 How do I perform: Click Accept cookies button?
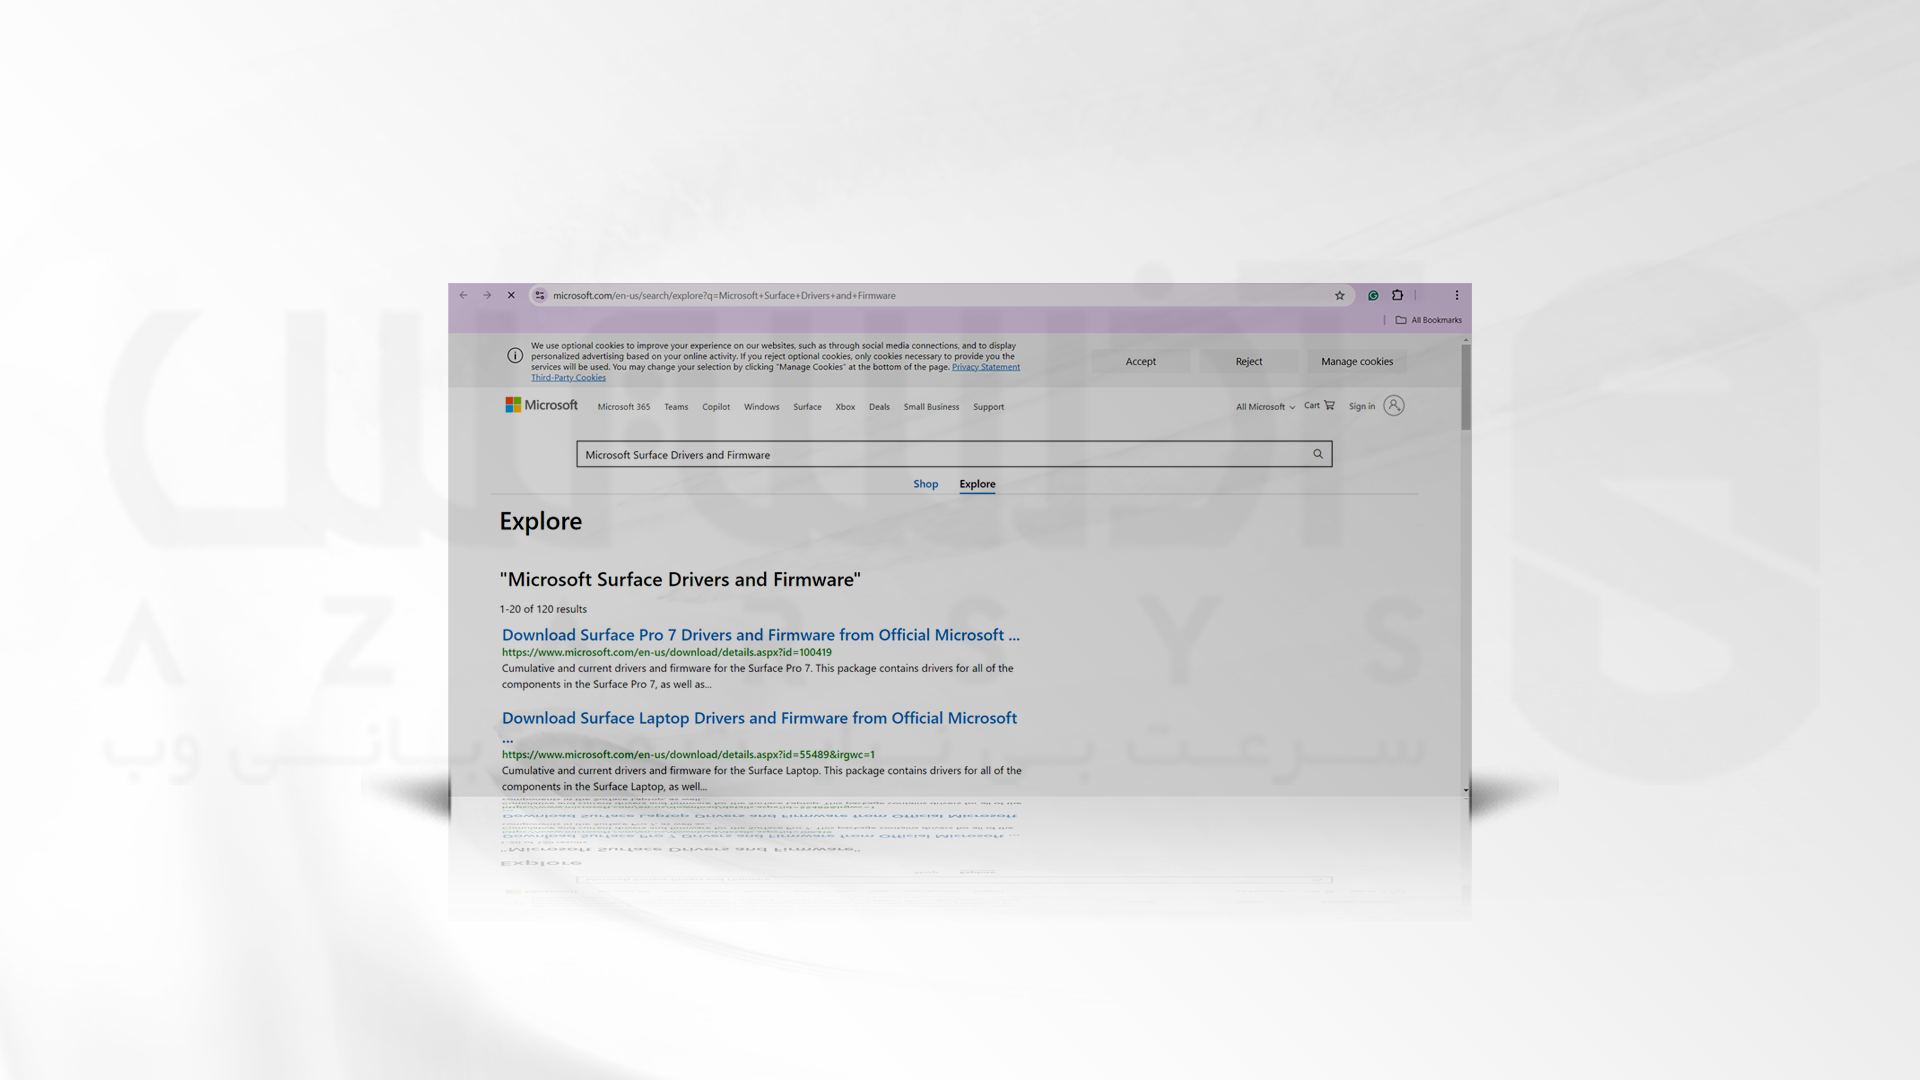1139,360
